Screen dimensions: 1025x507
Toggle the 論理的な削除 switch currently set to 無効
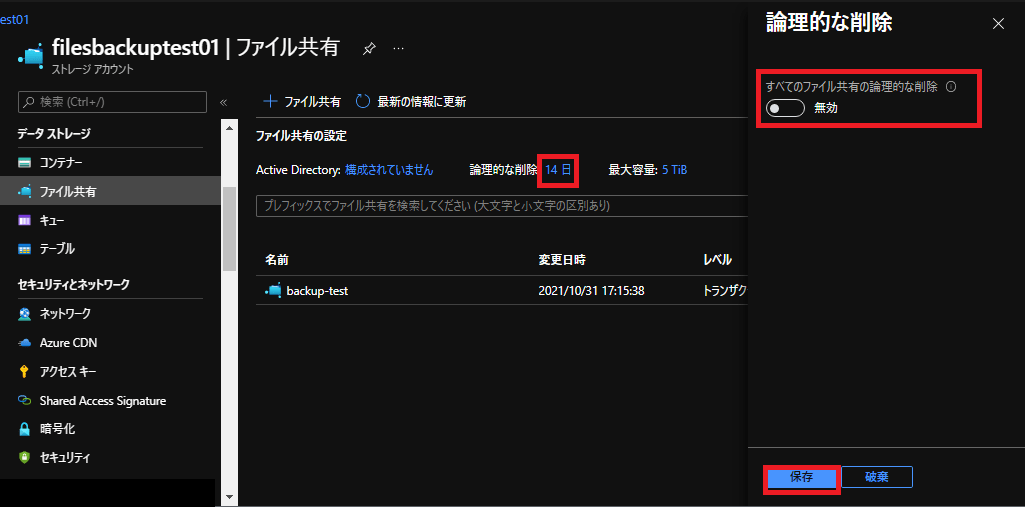[786, 108]
